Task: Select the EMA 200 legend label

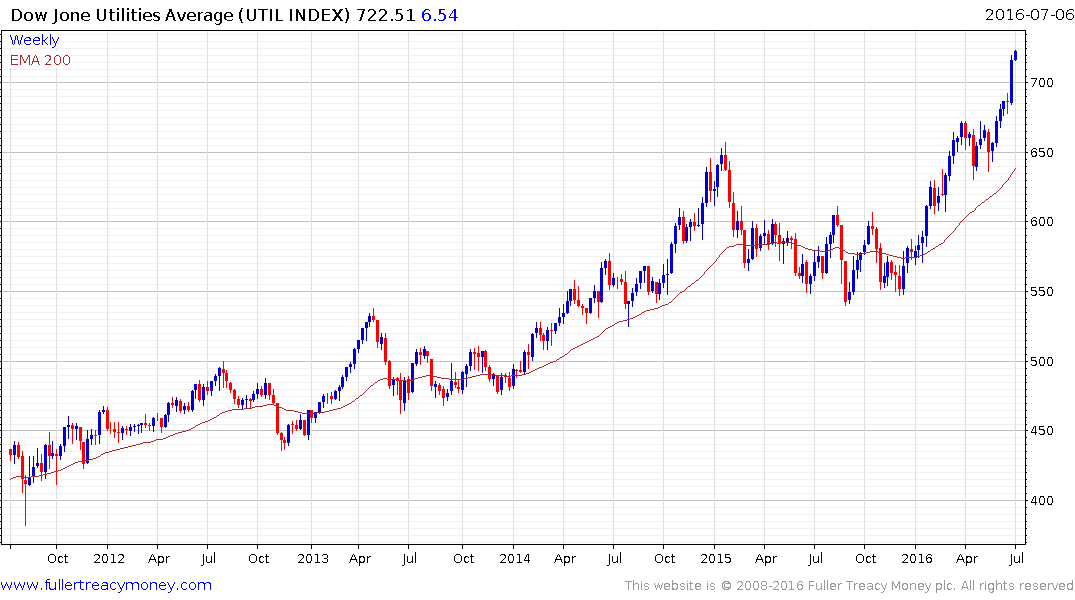Action: (x=40, y=60)
